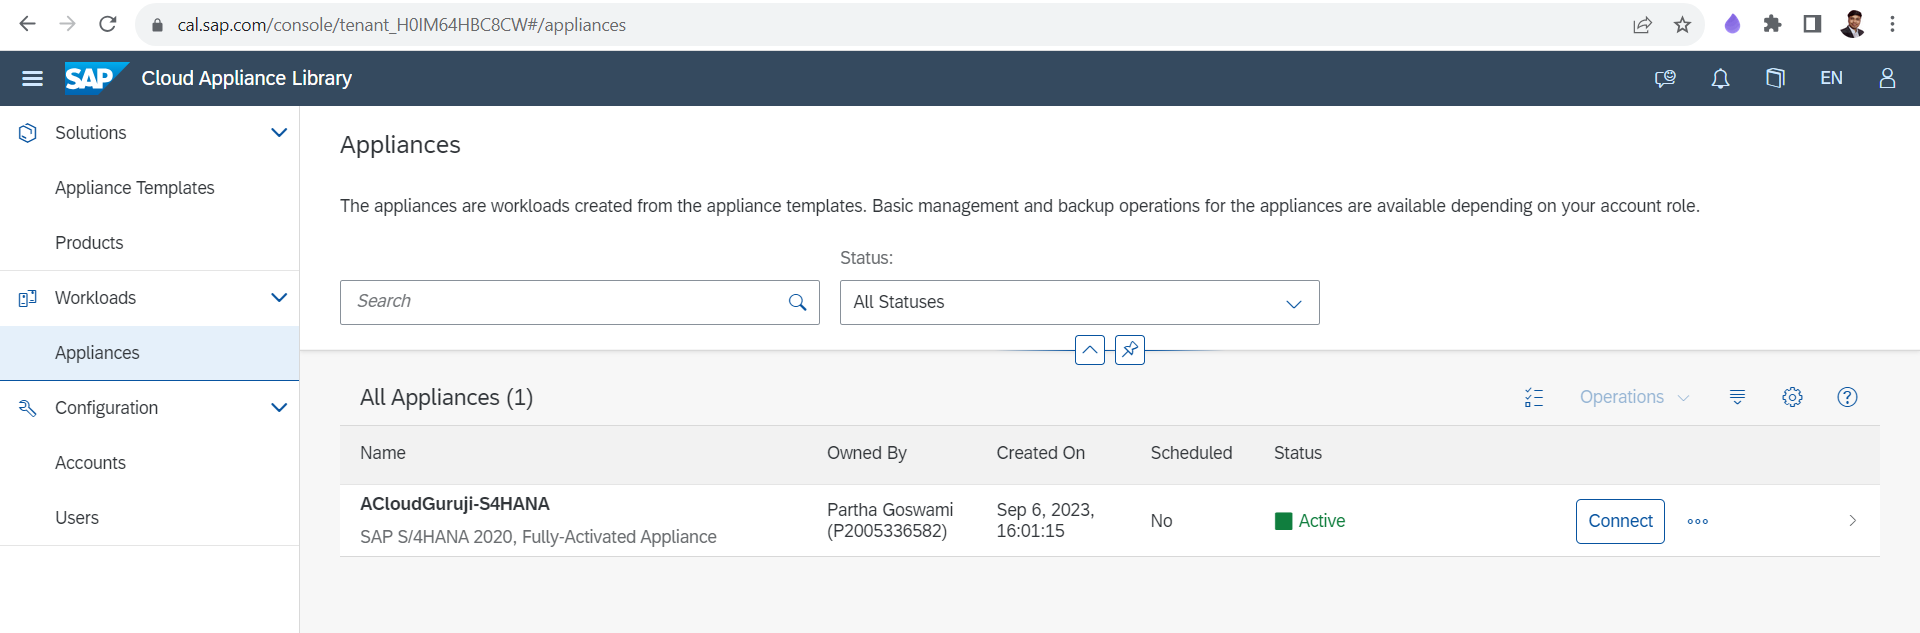Screen dimensions: 1920x633
Task: Switch language with EN button
Action: 1831,78
